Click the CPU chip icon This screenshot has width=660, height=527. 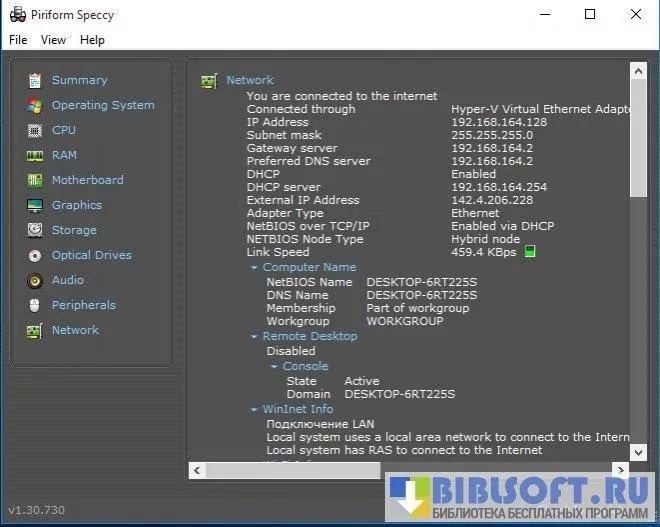(35, 130)
